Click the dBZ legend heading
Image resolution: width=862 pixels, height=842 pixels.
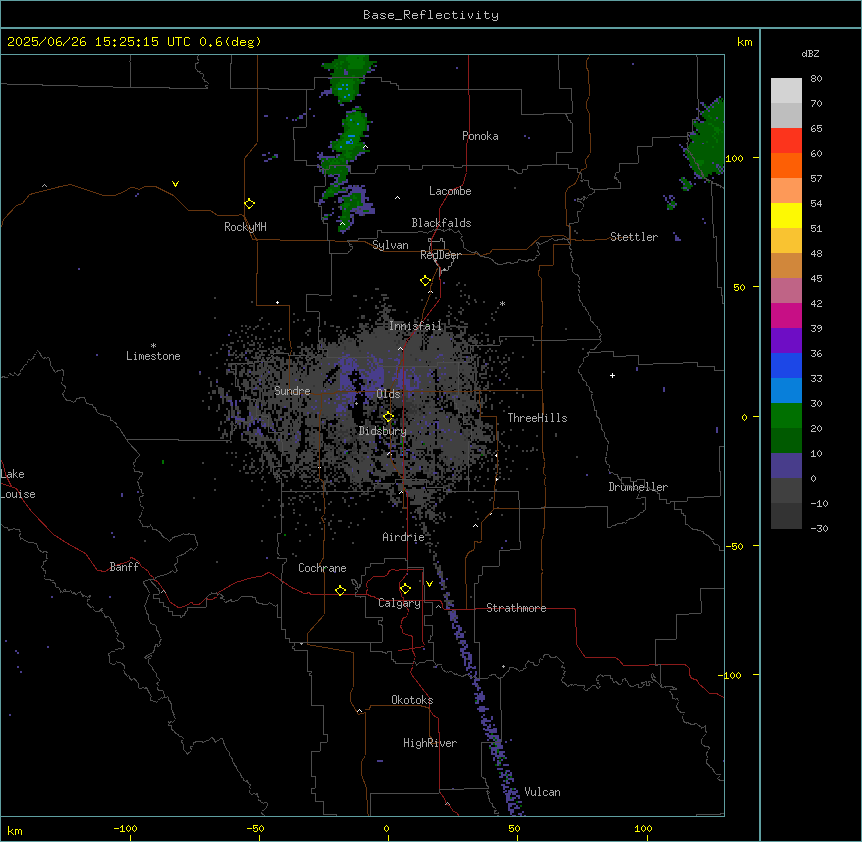(x=810, y=53)
